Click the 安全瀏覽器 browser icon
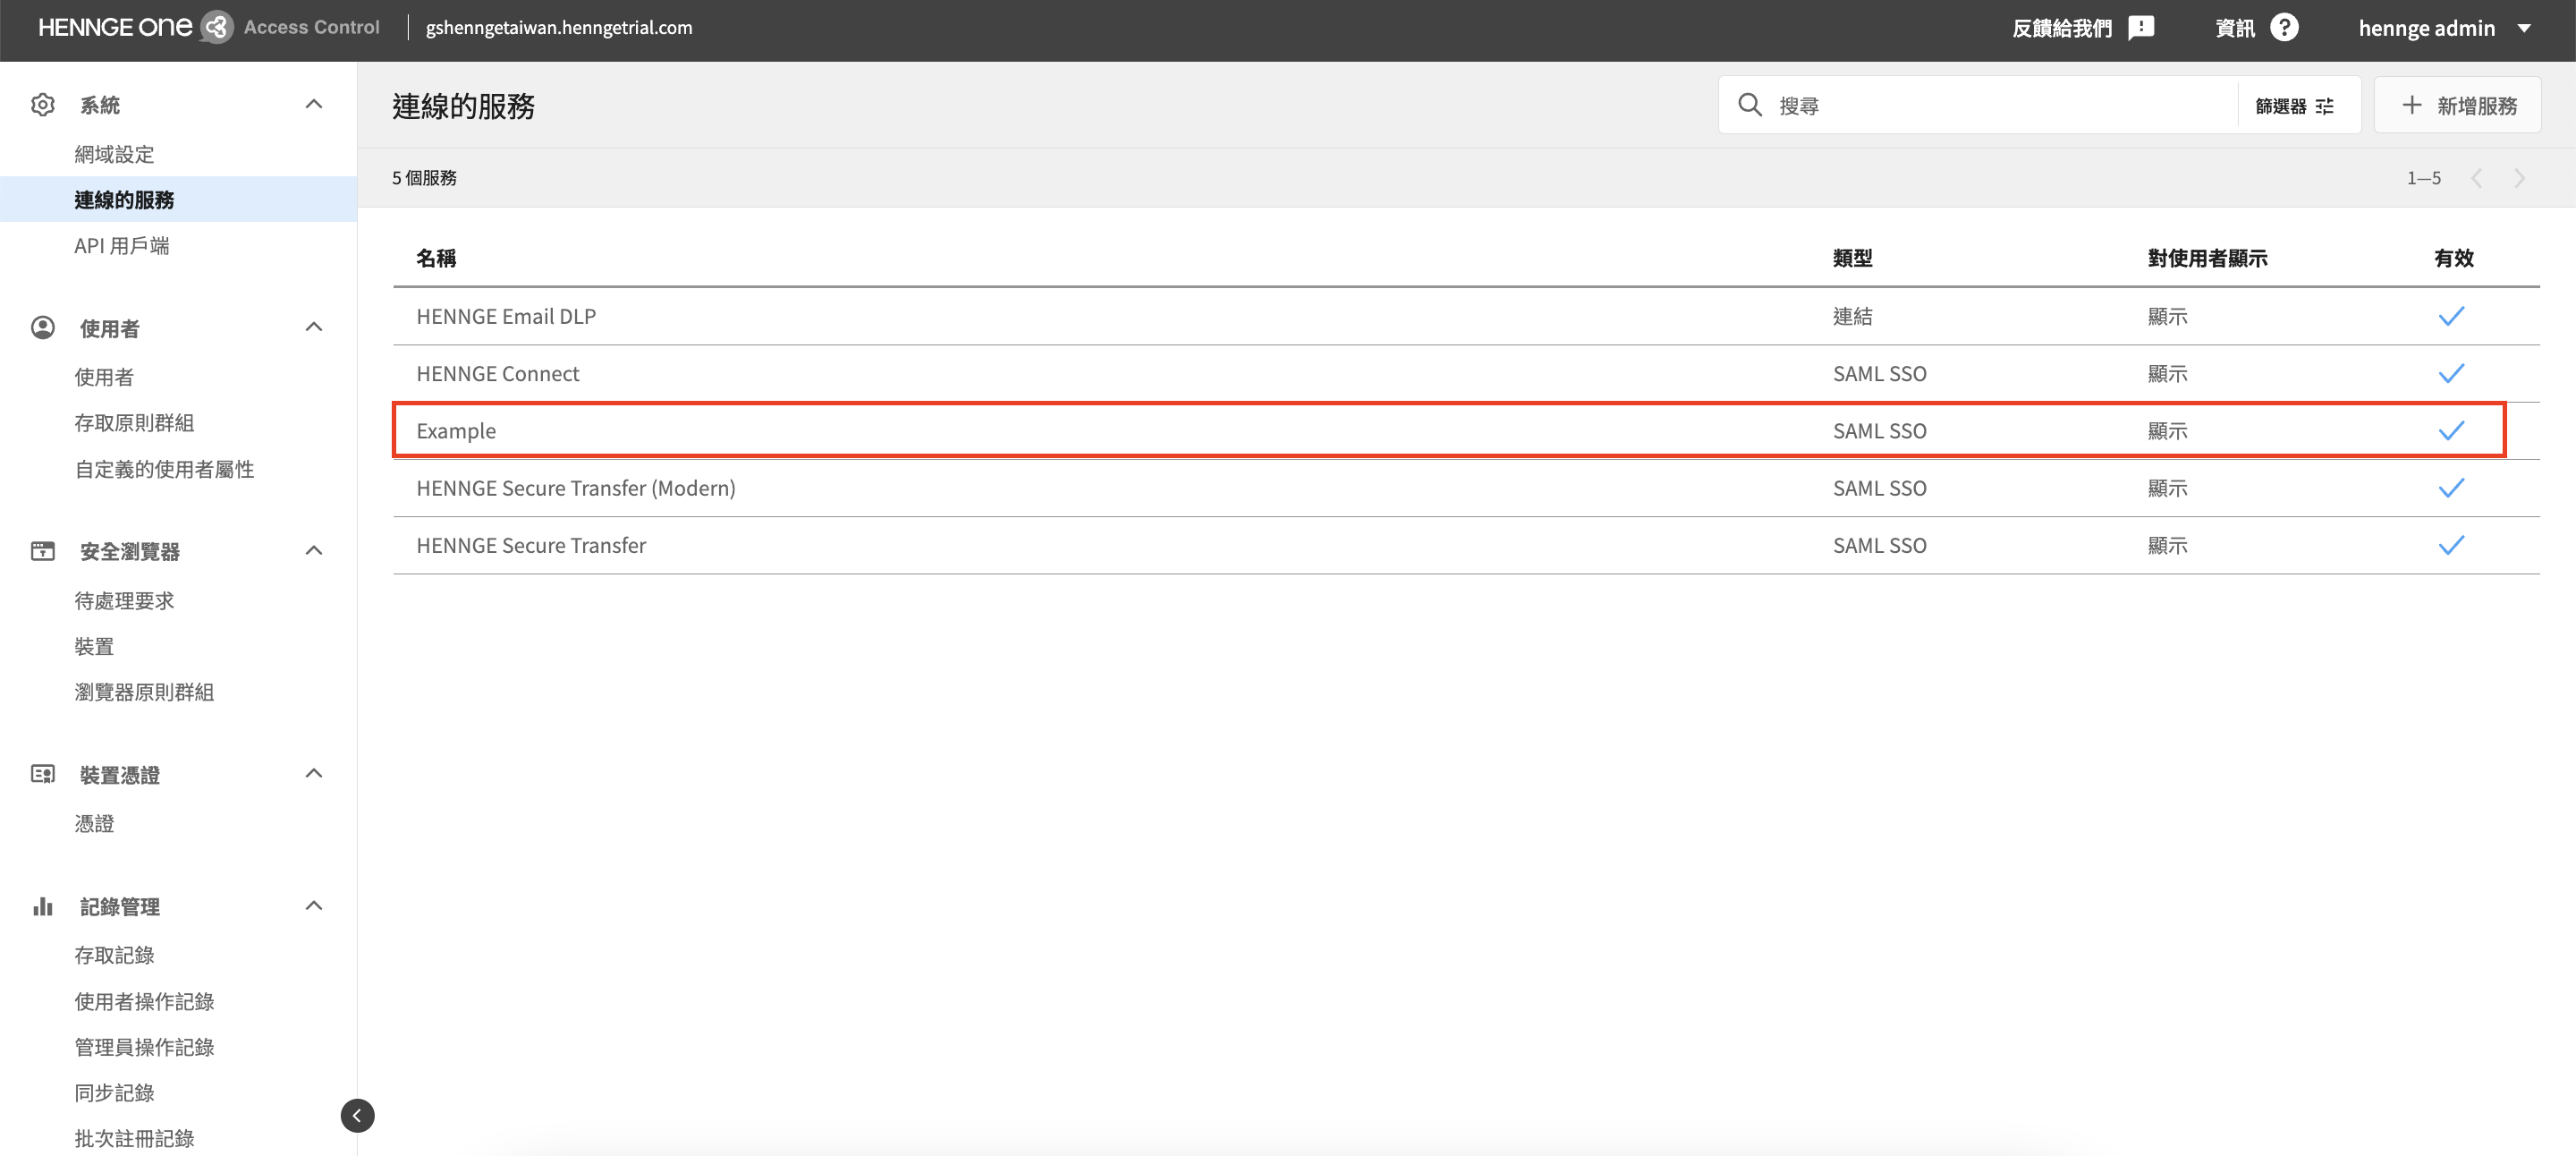The width and height of the screenshot is (2576, 1156). [43, 551]
